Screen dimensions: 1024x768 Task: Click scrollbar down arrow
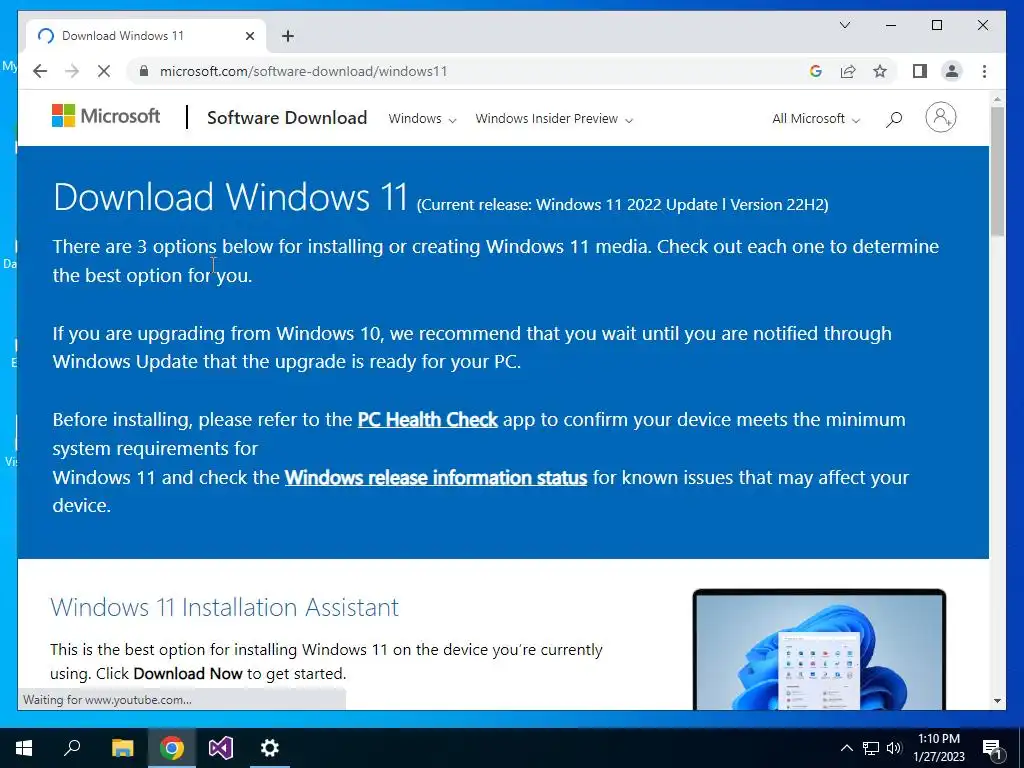pos(997,701)
